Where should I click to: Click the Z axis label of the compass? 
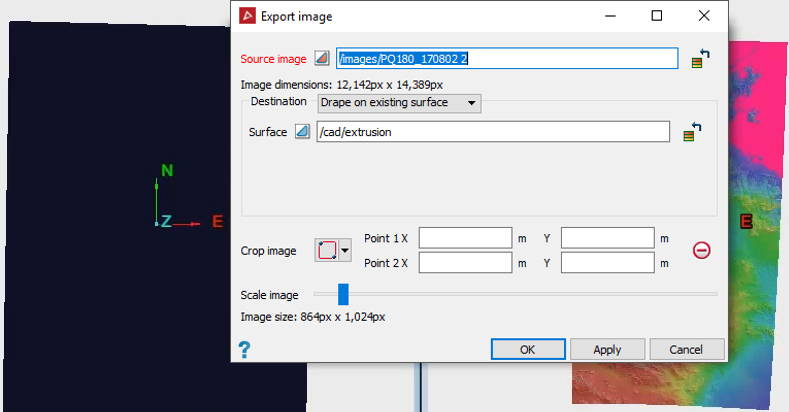[166, 221]
